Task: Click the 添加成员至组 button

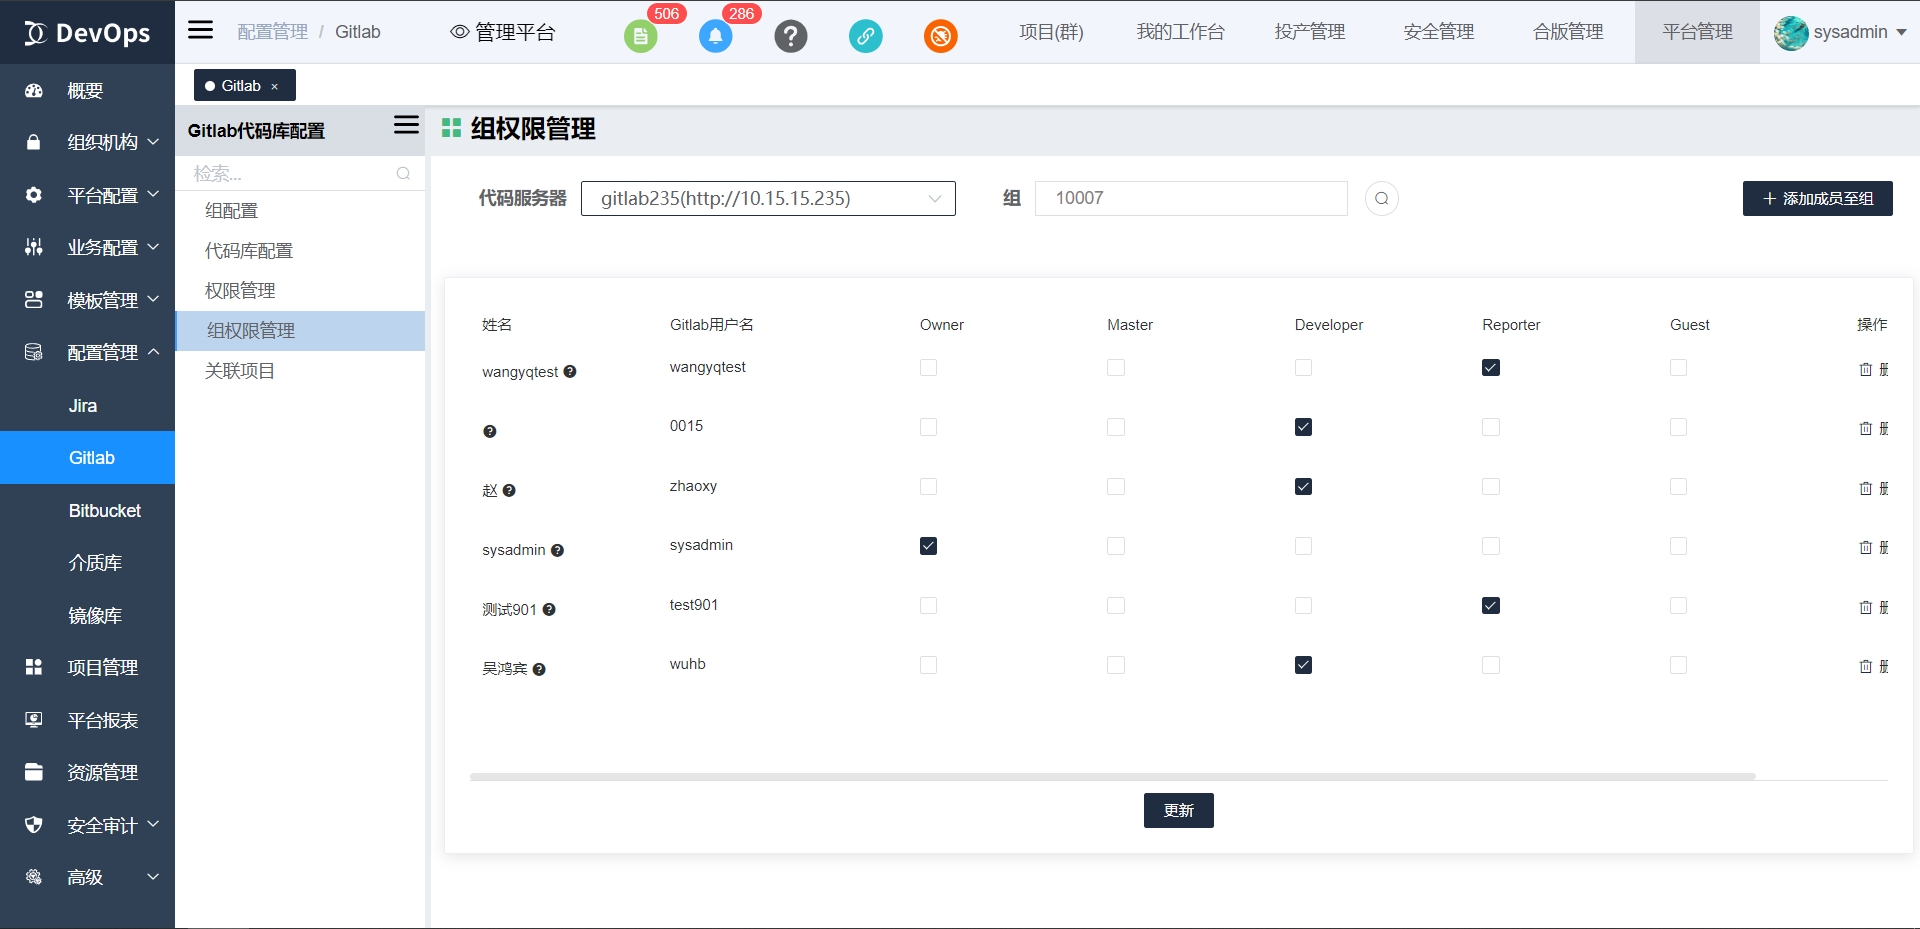Action: point(1817,198)
